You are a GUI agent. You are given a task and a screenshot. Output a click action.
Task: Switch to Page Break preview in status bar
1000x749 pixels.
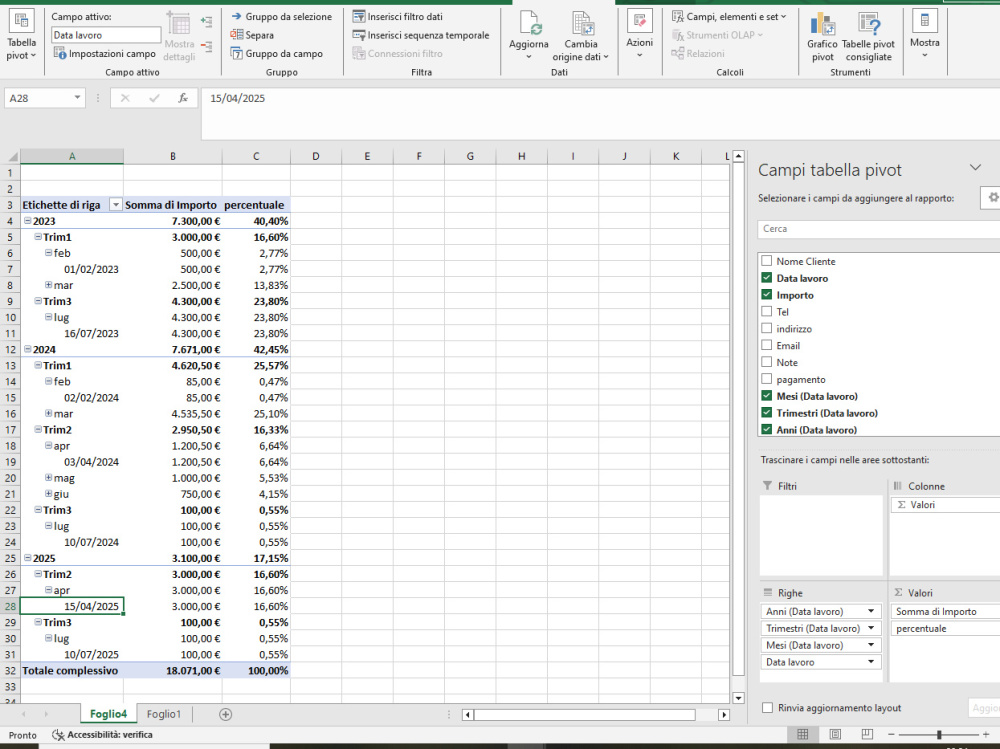pyautogui.click(x=867, y=734)
